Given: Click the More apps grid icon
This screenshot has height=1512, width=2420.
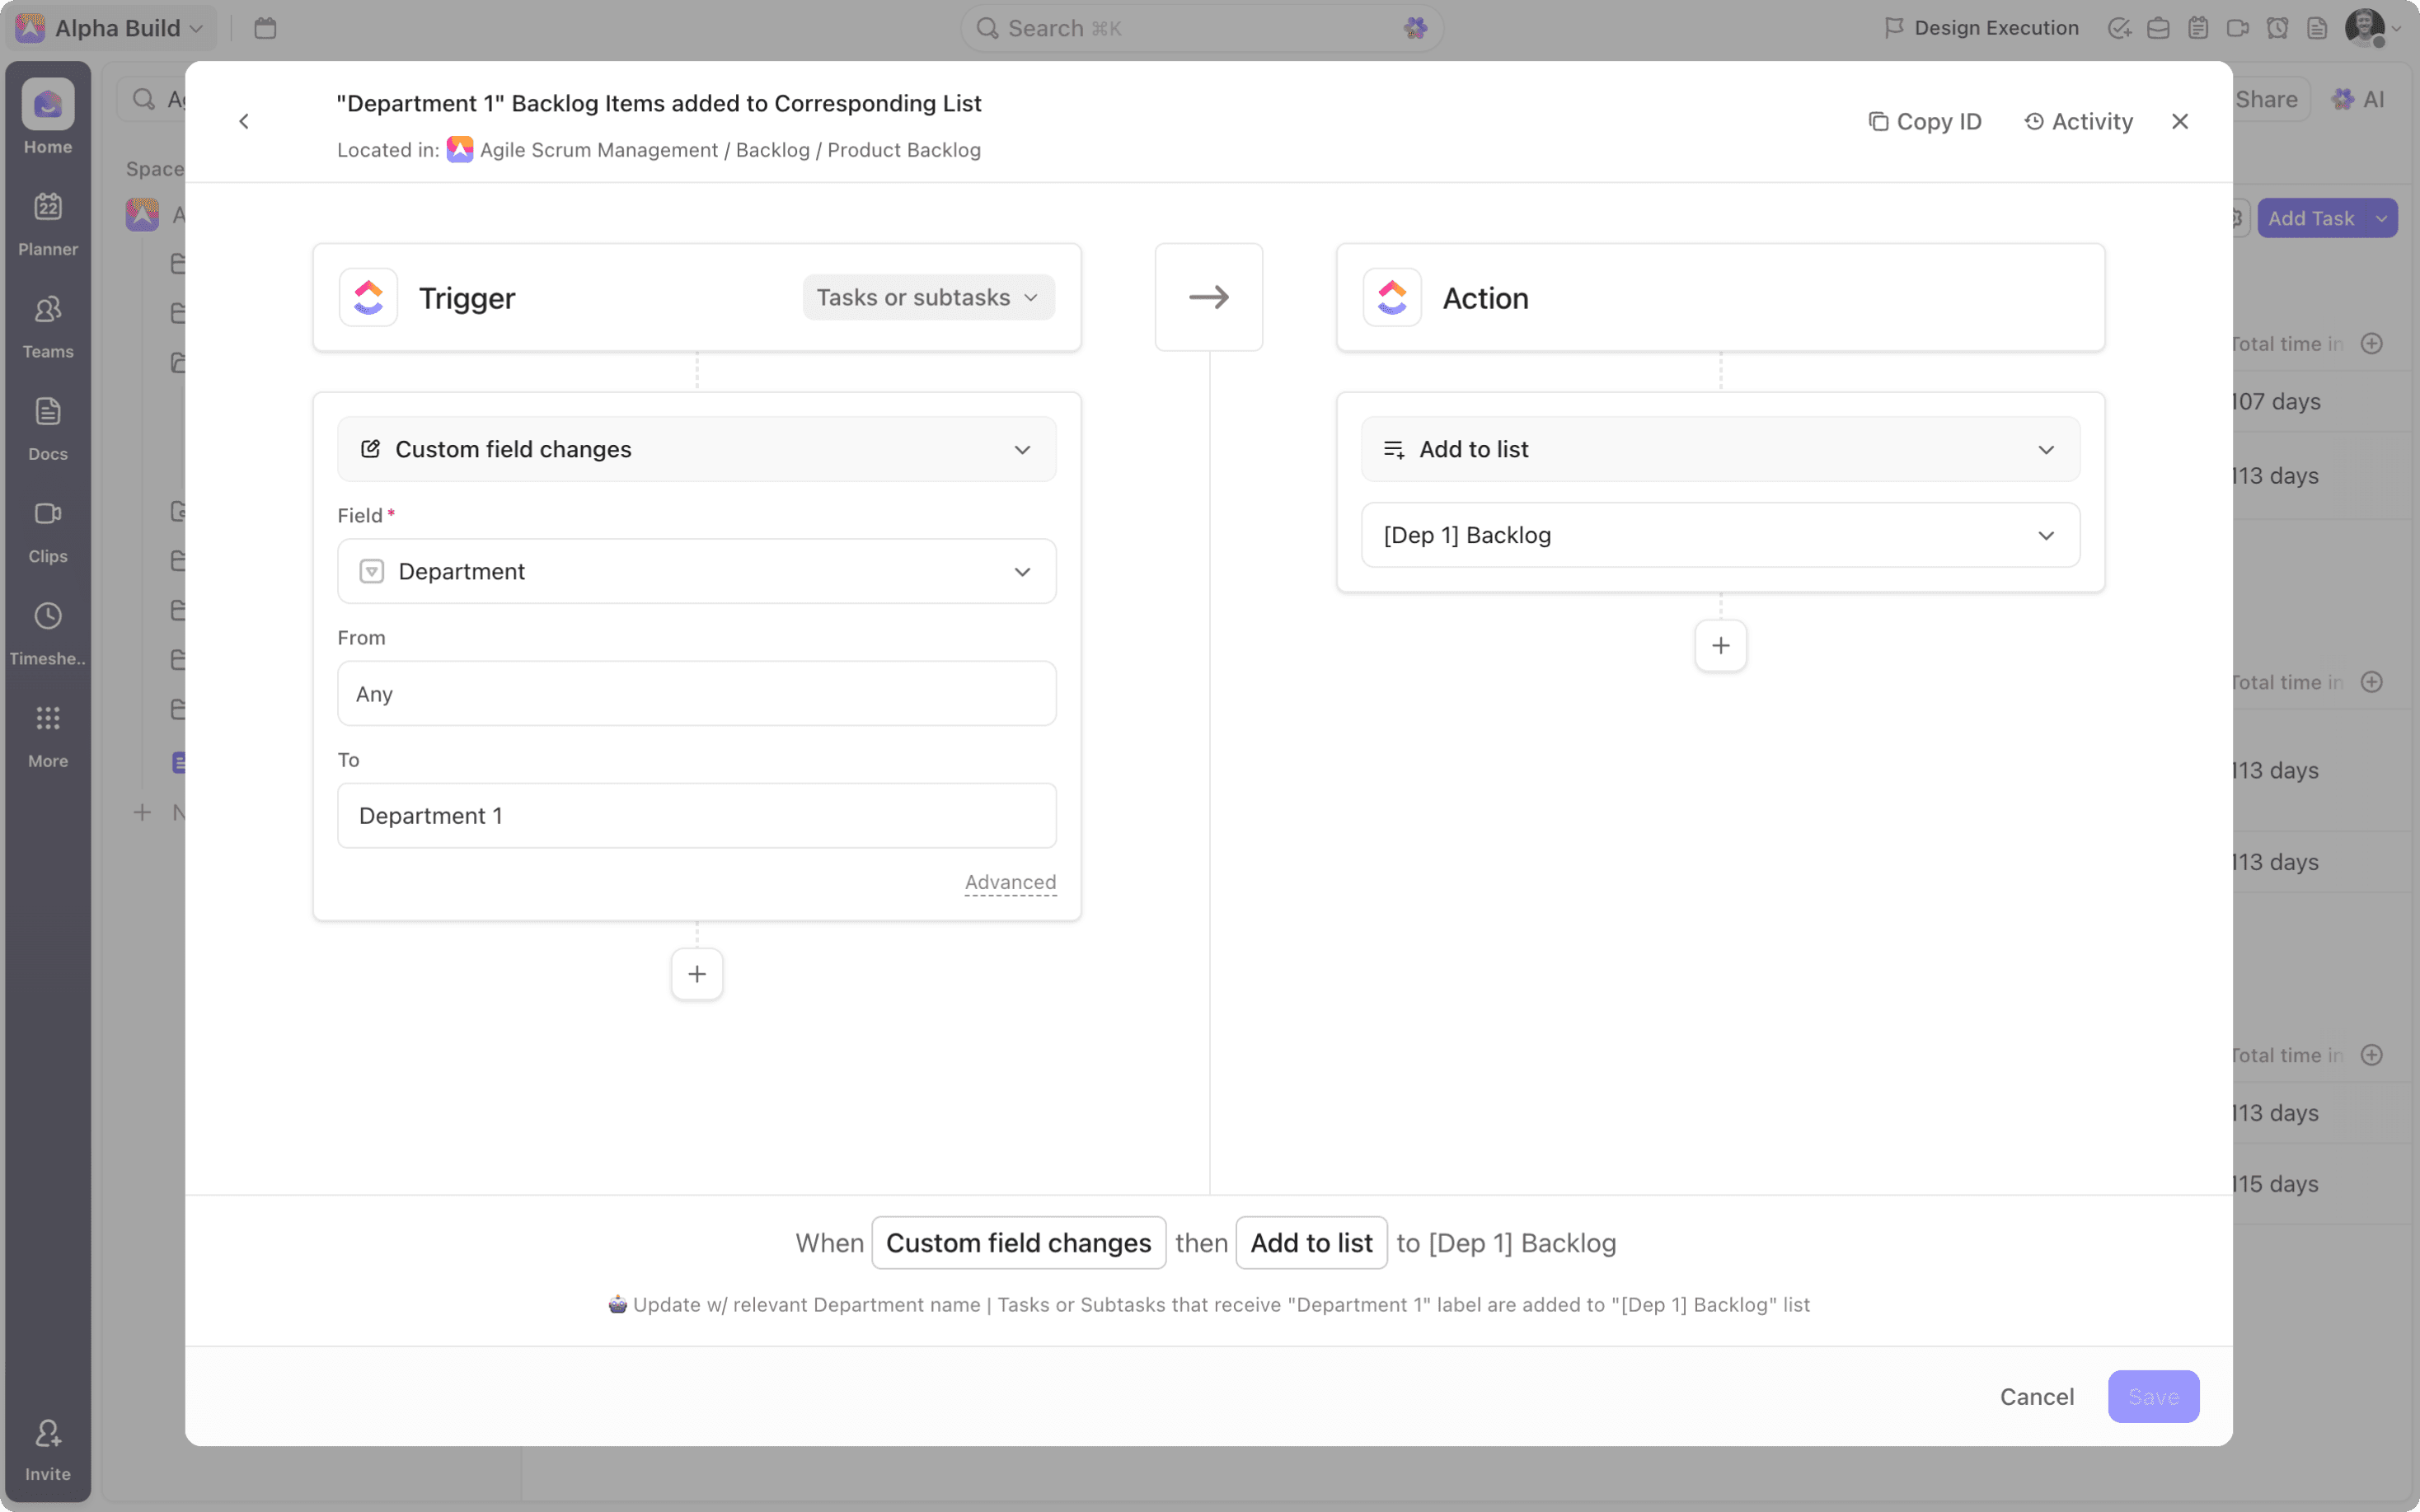Looking at the screenshot, I should coord(48,718).
